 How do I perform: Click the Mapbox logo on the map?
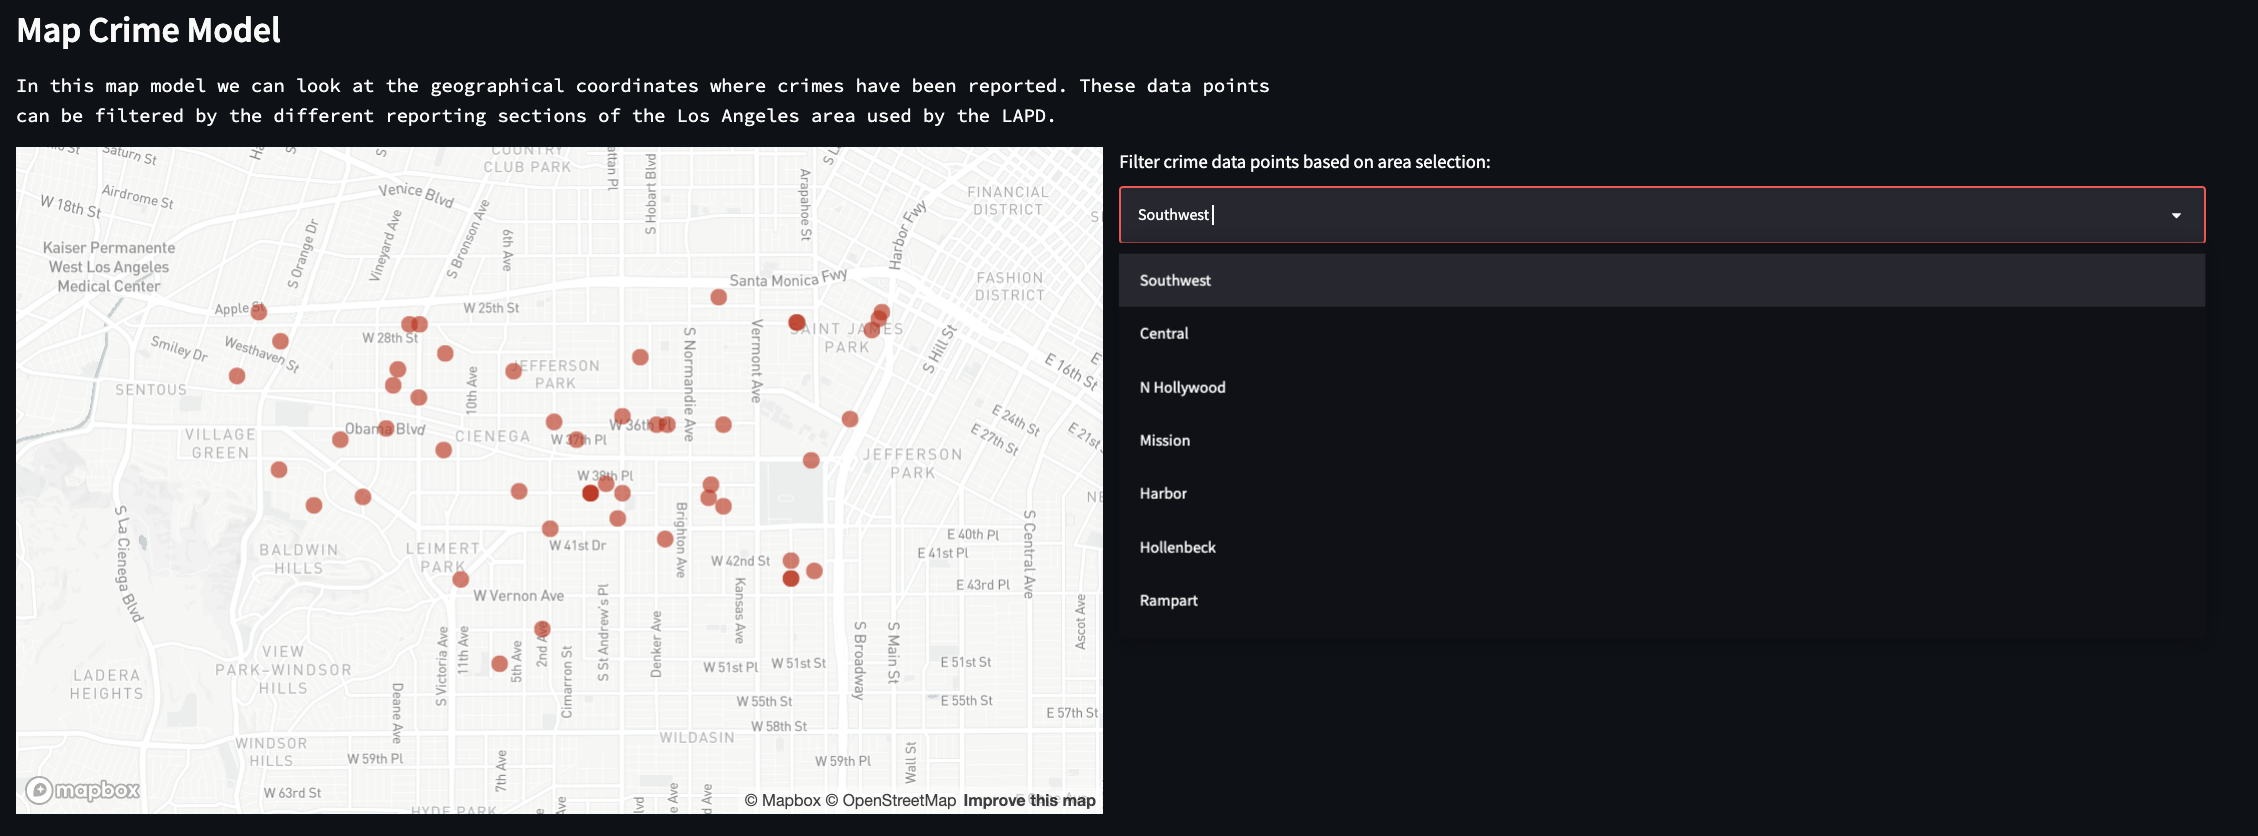83,790
